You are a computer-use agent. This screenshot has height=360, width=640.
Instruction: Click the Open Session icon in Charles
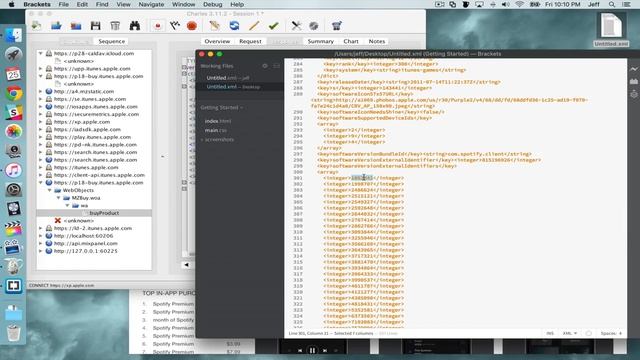click(56, 26)
